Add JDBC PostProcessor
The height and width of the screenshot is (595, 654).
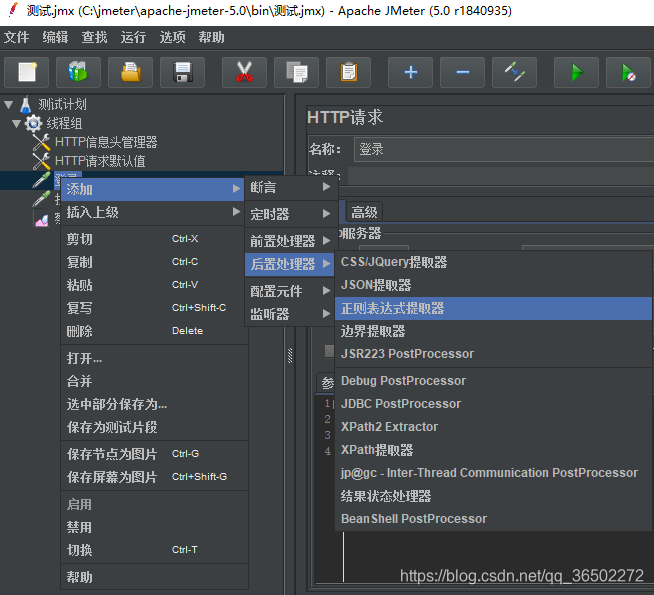point(493,404)
